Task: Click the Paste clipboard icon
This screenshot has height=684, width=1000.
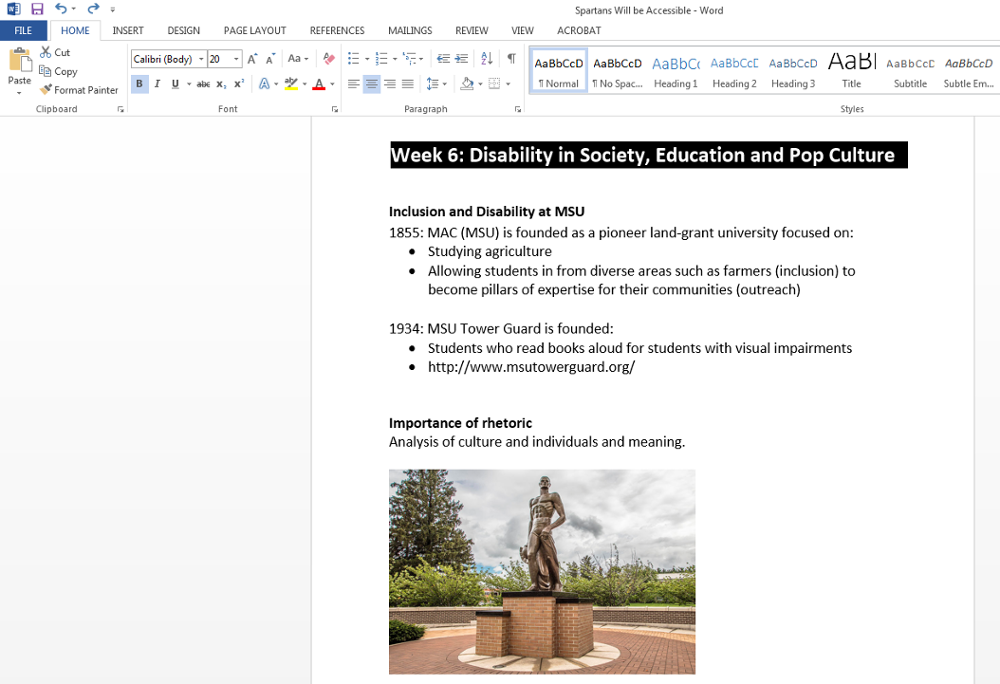Action: point(20,61)
